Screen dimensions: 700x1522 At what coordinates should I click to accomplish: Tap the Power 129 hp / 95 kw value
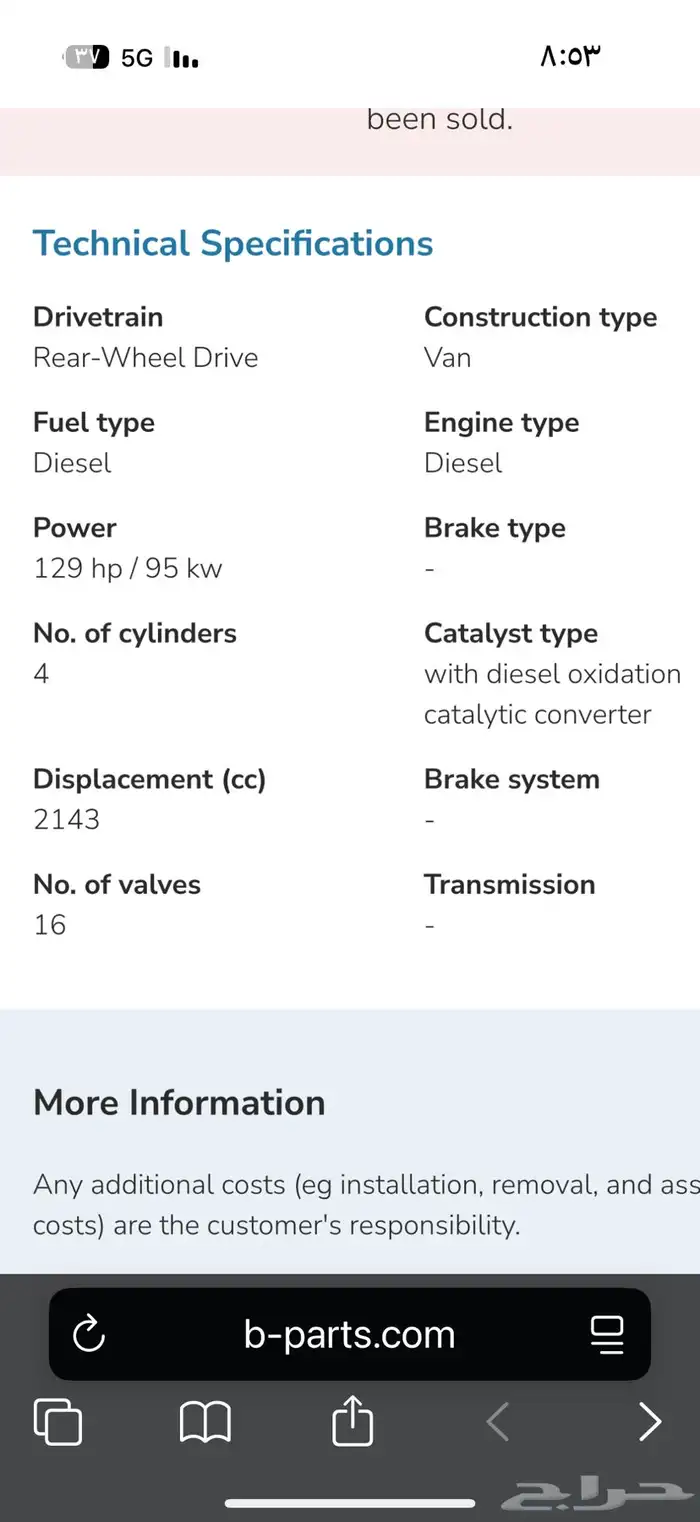coord(128,569)
